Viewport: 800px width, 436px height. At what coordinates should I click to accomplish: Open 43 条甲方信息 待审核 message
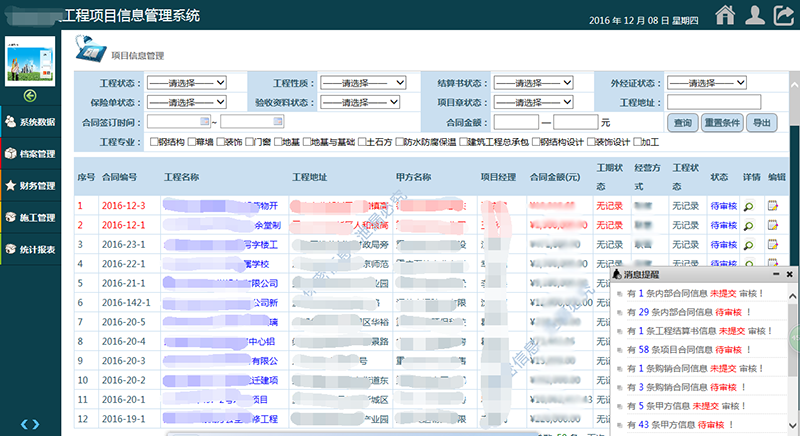pos(680,425)
